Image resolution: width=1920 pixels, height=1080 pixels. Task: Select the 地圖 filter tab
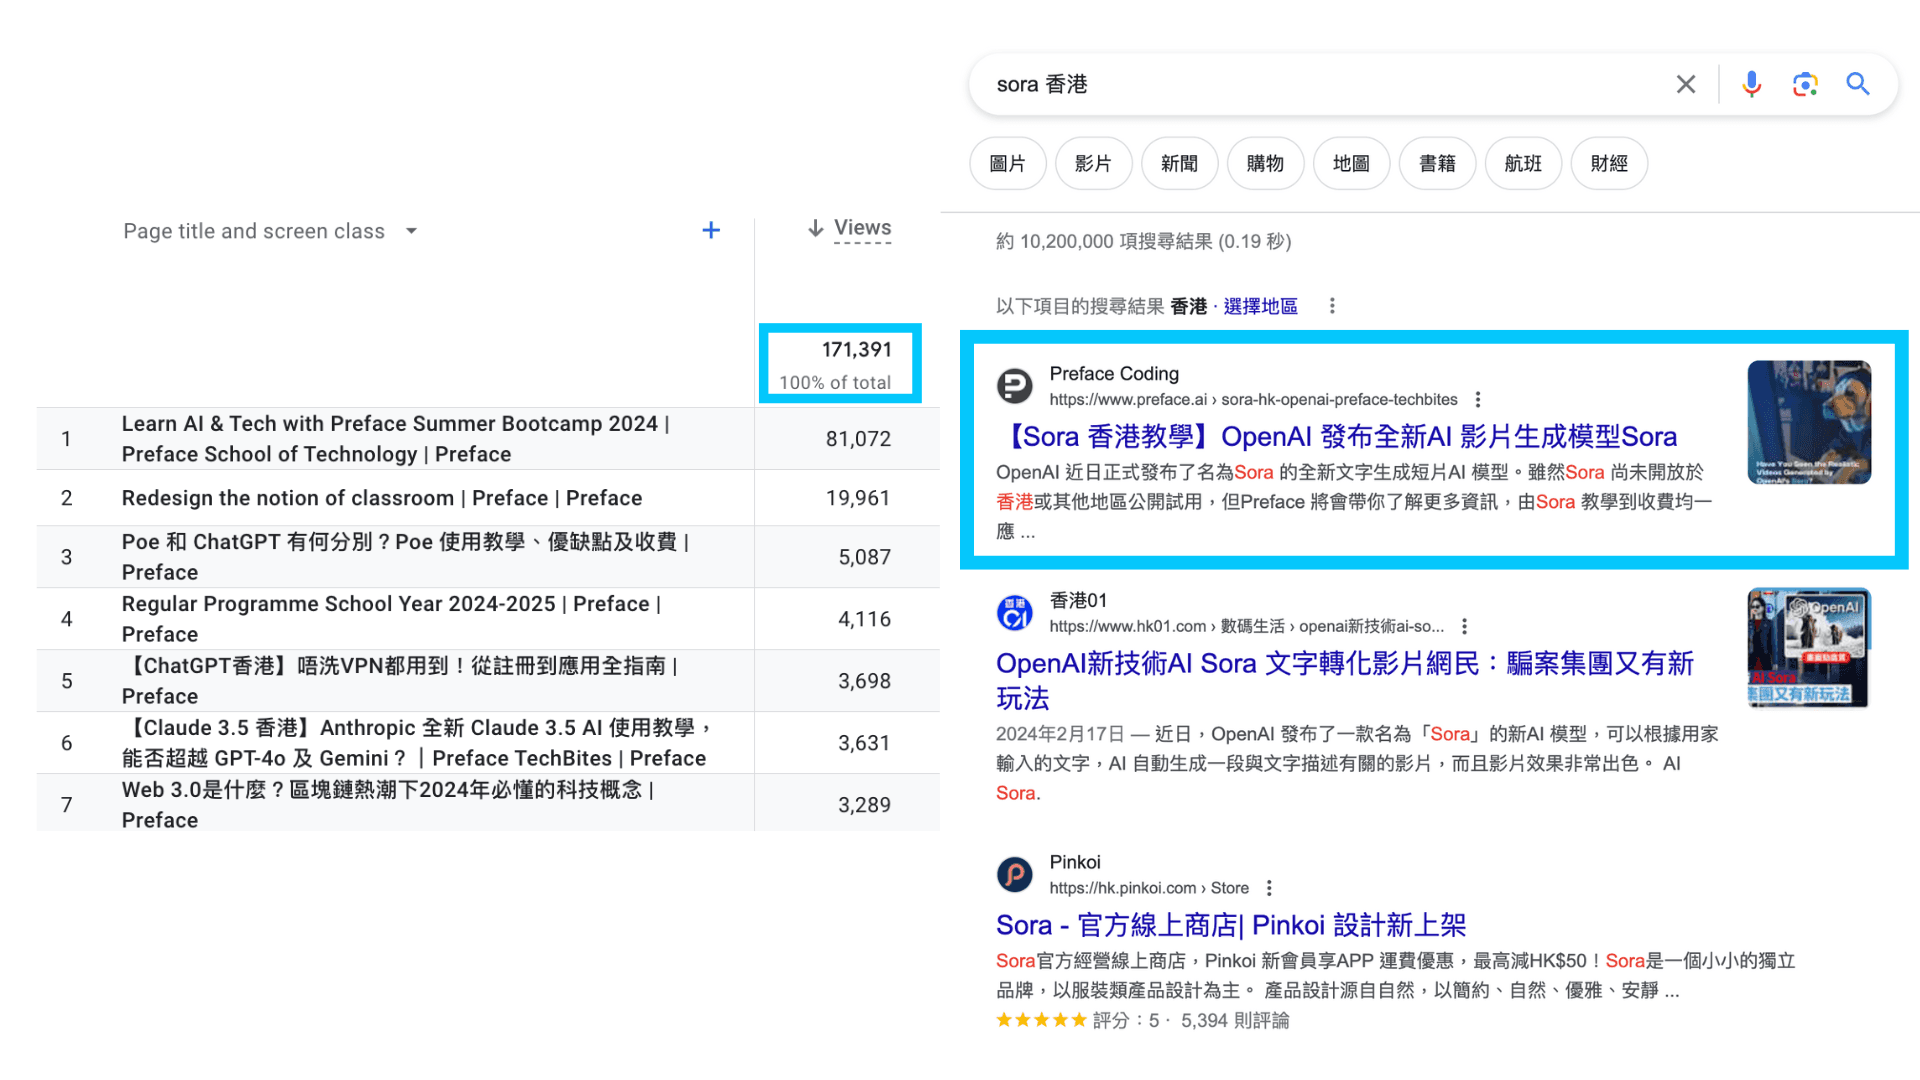pyautogui.click(x=1352, y=163)
